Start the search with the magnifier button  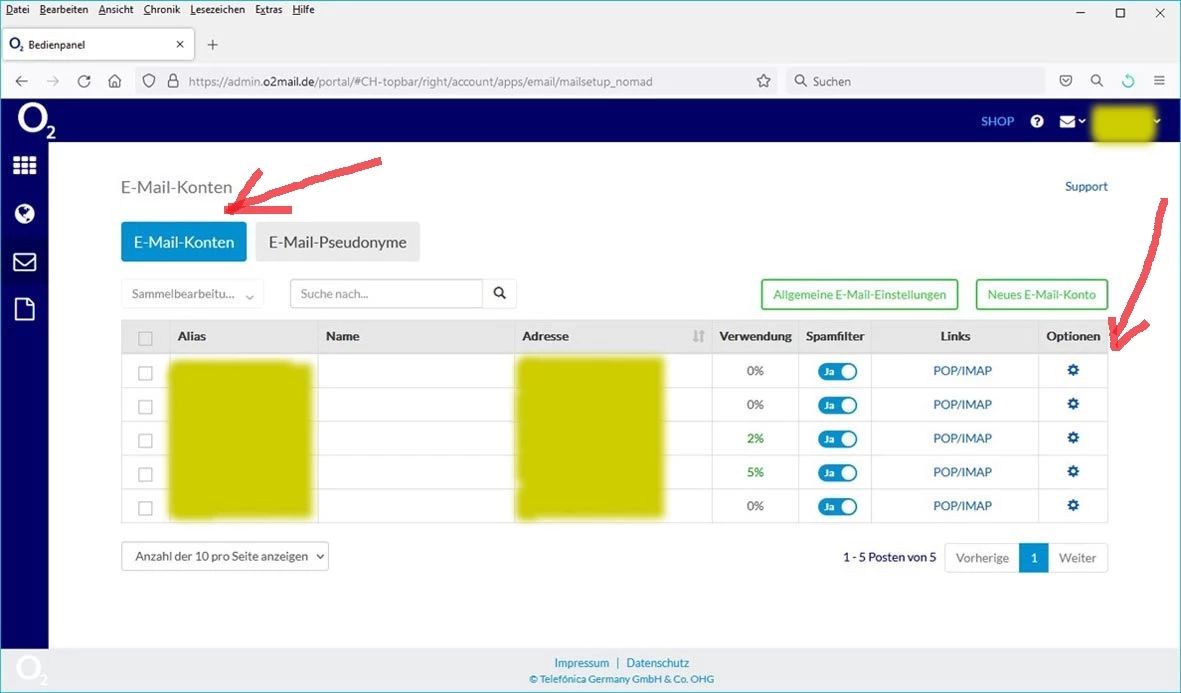(x=499, y=294)
